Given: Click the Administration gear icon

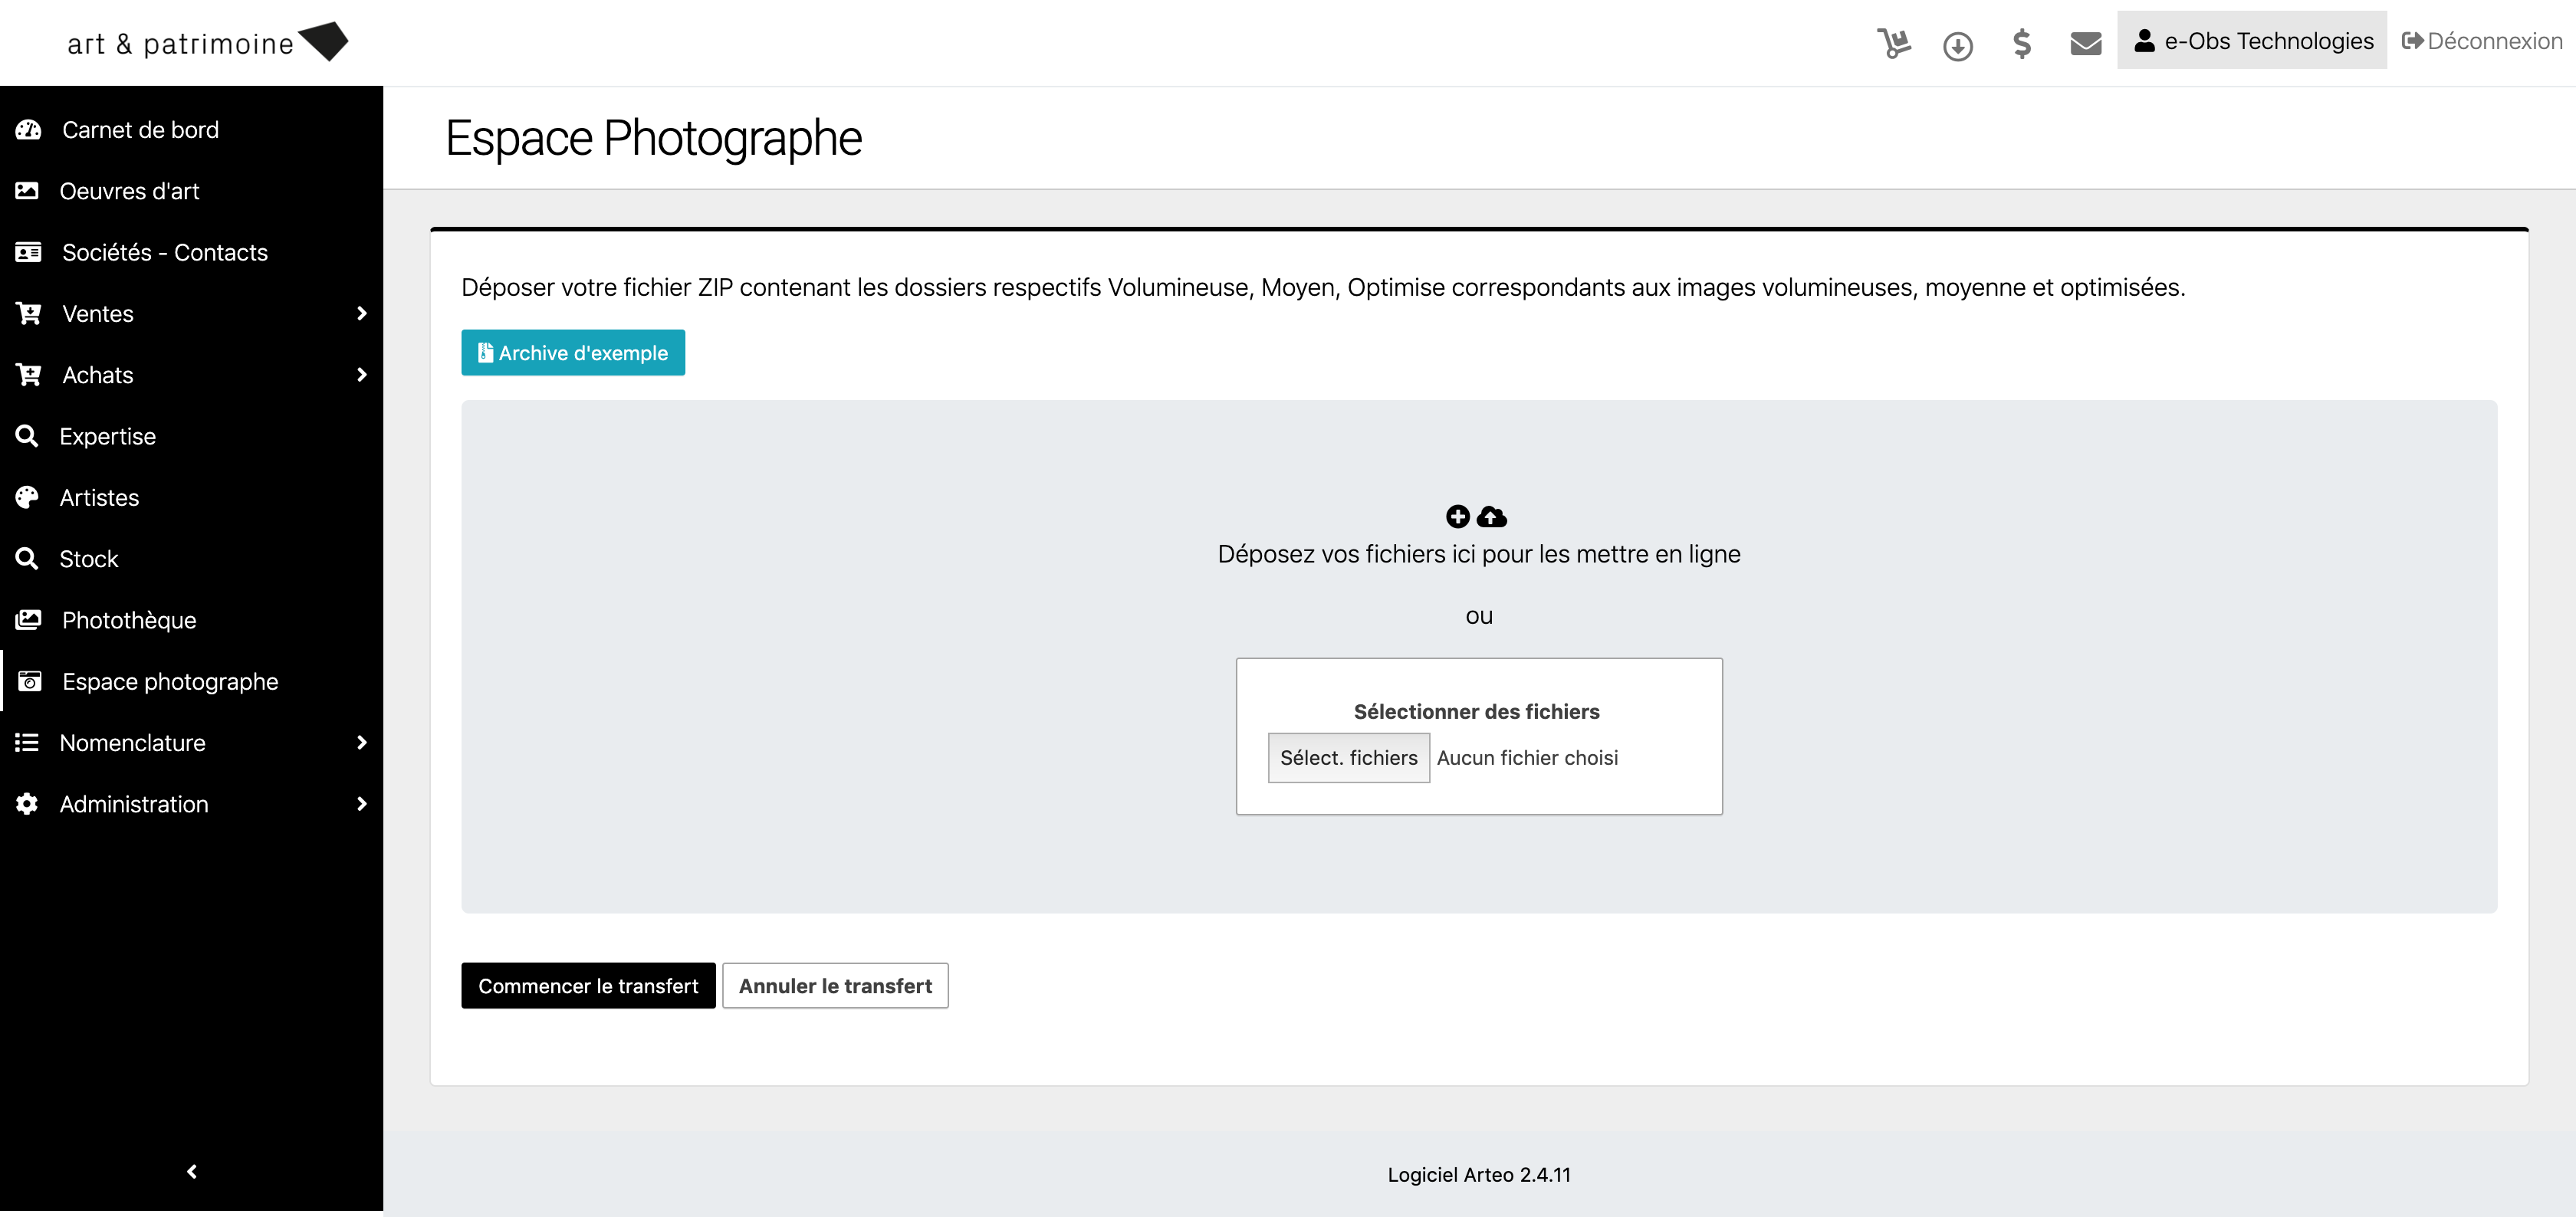Looking at the screenshot, I should (27, 804).
